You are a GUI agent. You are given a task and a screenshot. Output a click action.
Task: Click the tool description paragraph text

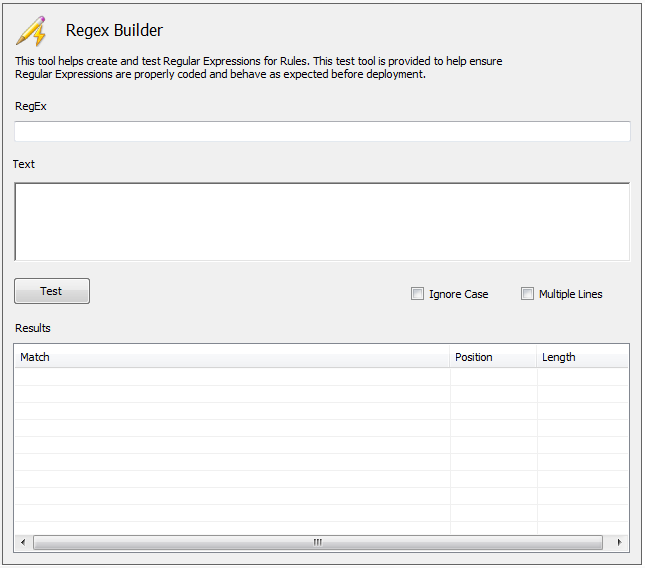(258, 68)
